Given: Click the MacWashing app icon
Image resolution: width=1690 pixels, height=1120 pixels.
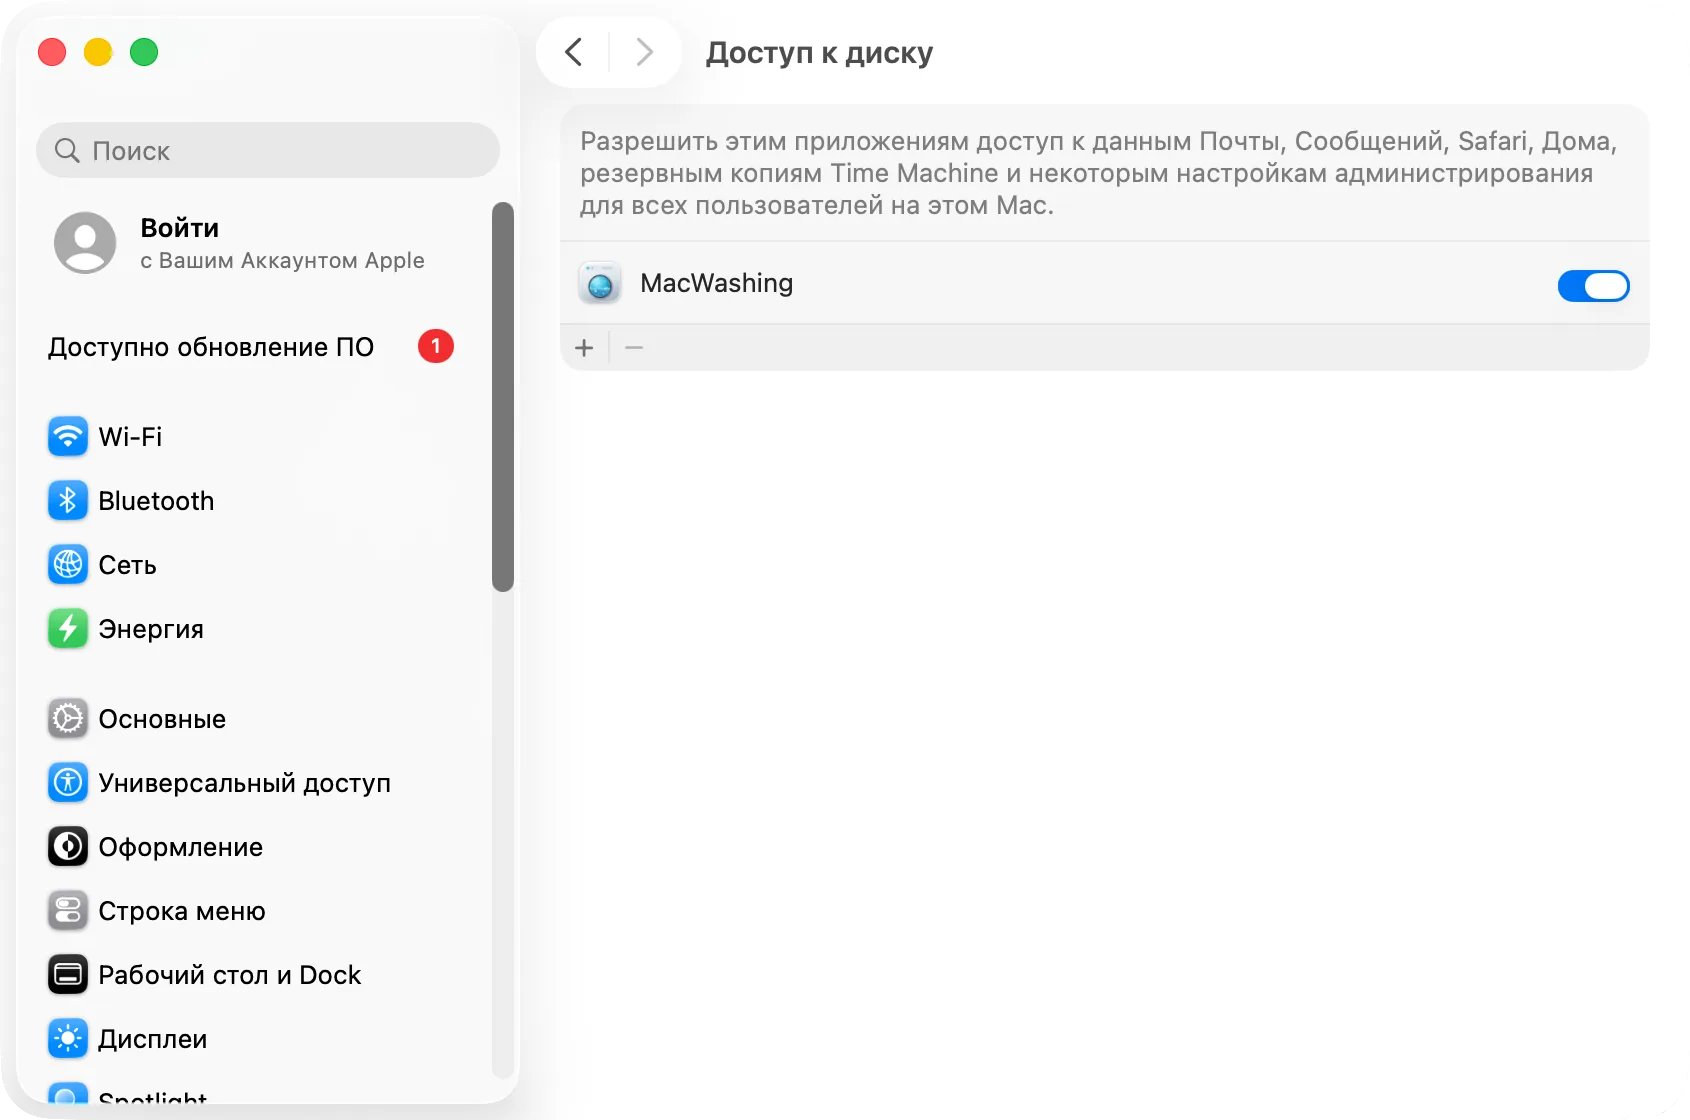Looking at the screenshot, I should click(x=600, y=284).
